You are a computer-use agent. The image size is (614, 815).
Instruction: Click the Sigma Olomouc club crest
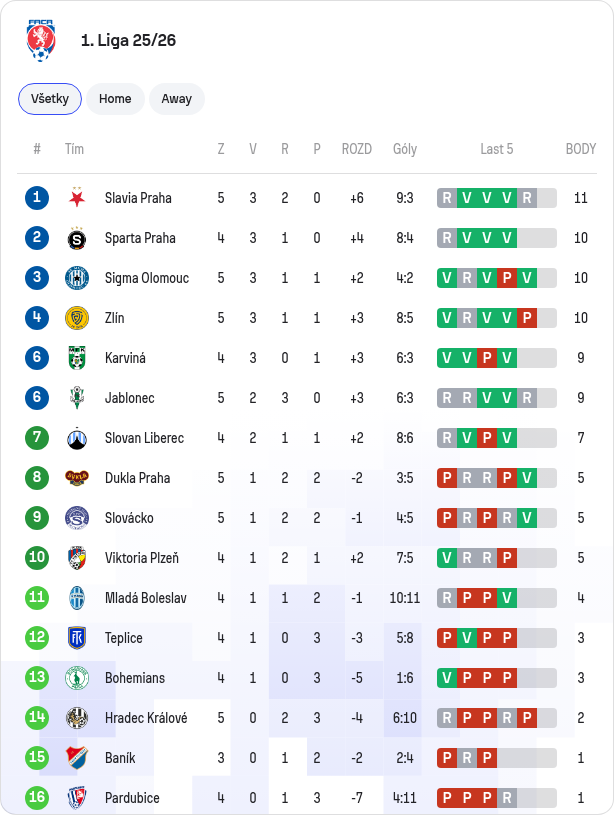coord(77,278)
